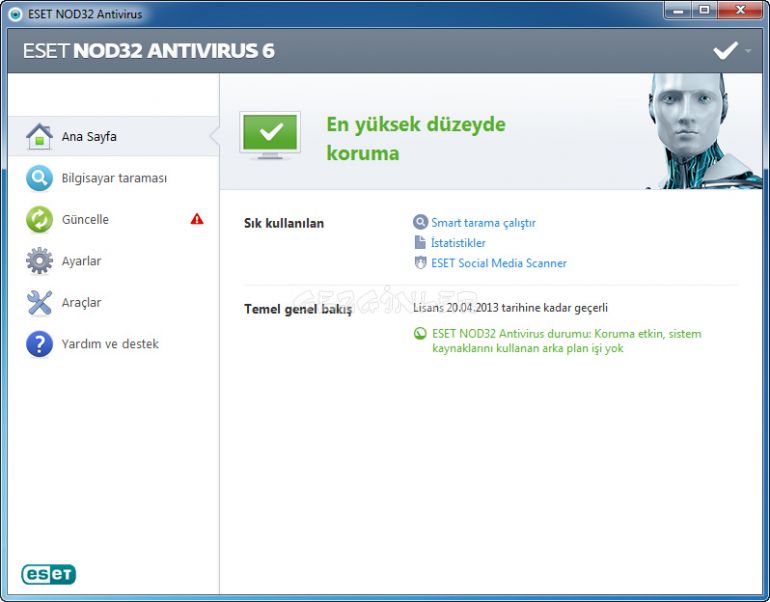Run Smart tarama çalıştır link
The width and height of the screenshot is (770, 602).
point(483,223)
